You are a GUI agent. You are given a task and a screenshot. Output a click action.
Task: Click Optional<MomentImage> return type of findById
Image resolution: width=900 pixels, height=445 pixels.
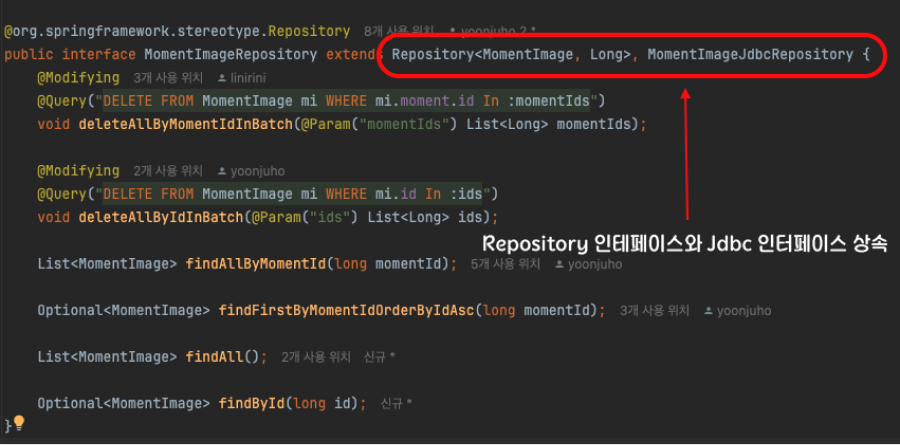pyautogui.click(x=124, y=404)
